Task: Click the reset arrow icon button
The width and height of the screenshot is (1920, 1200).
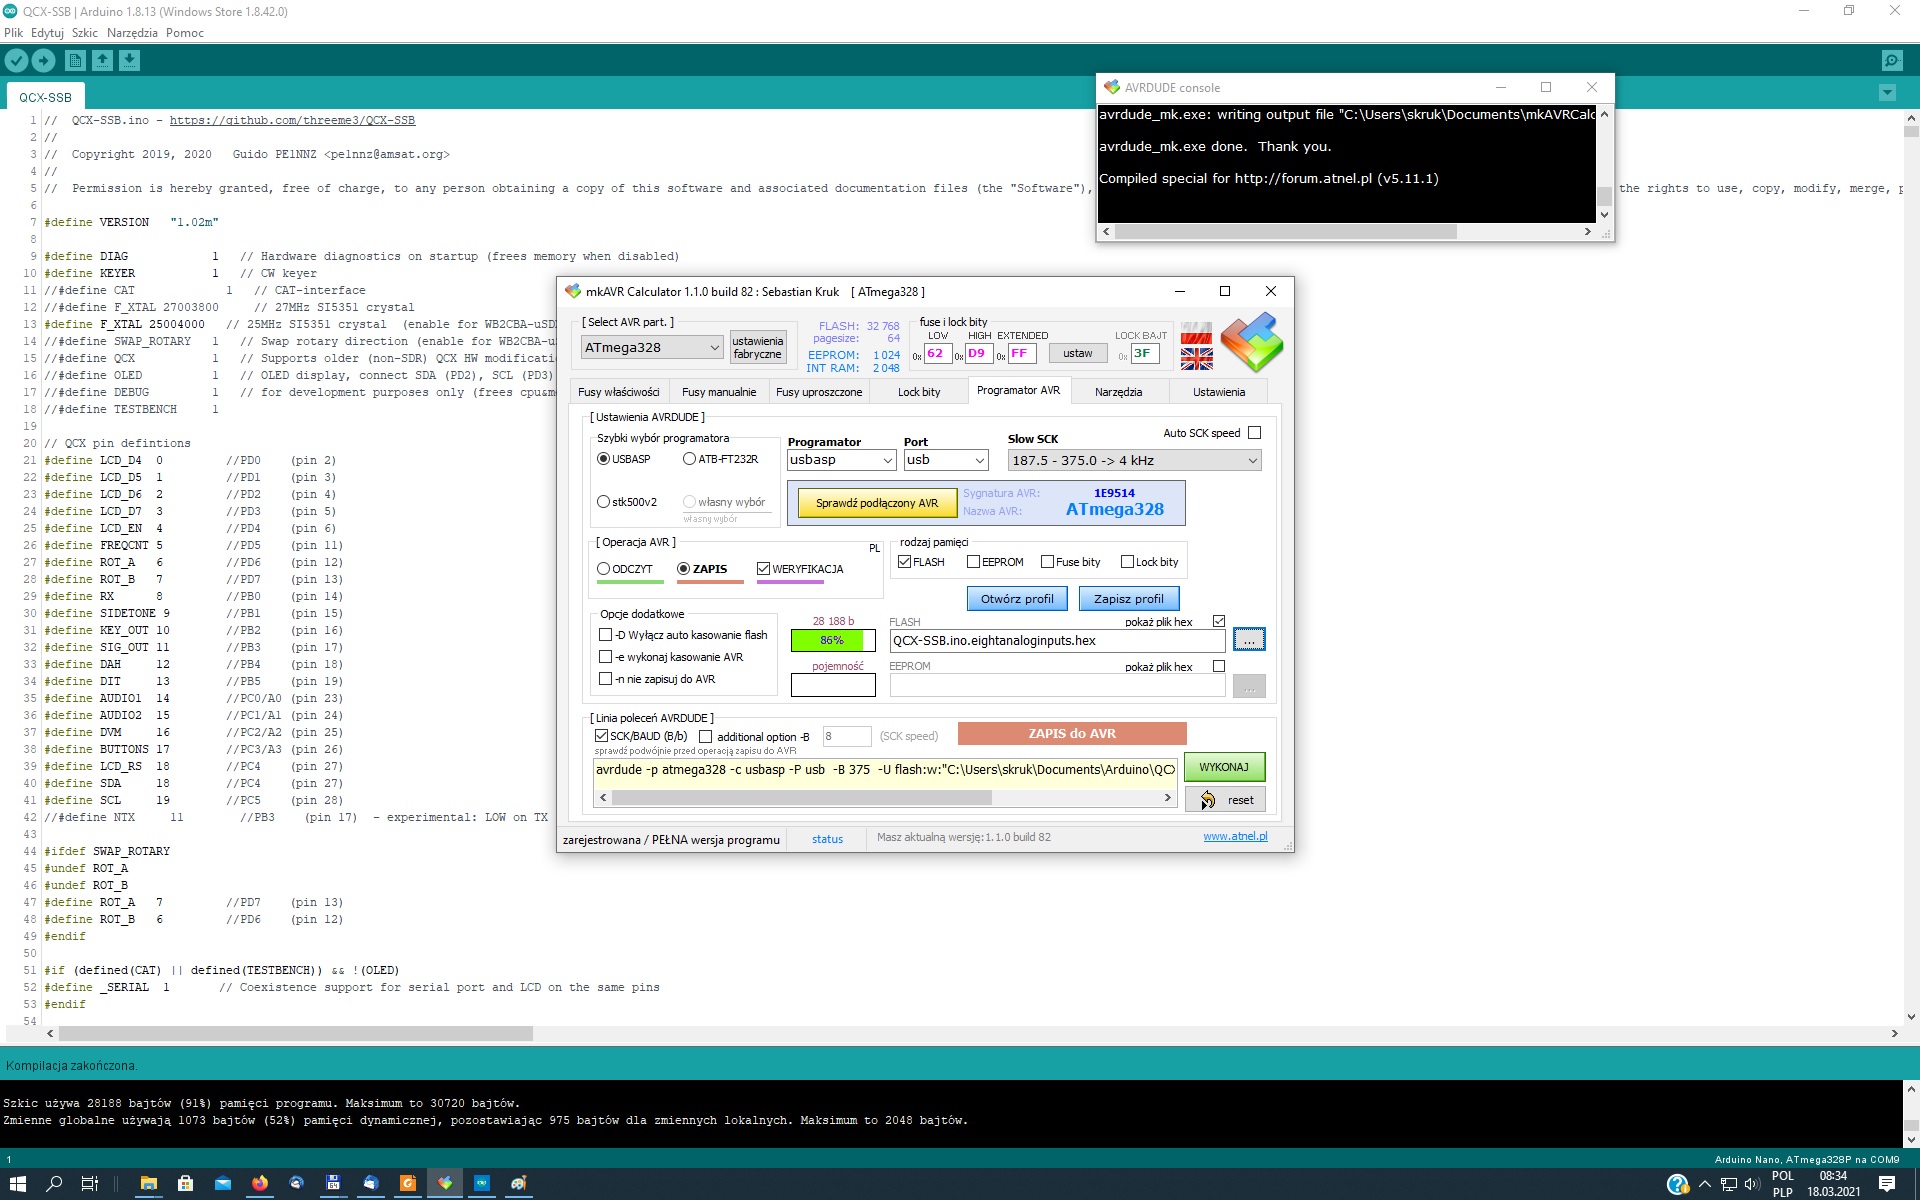Action: point(1224,800)
